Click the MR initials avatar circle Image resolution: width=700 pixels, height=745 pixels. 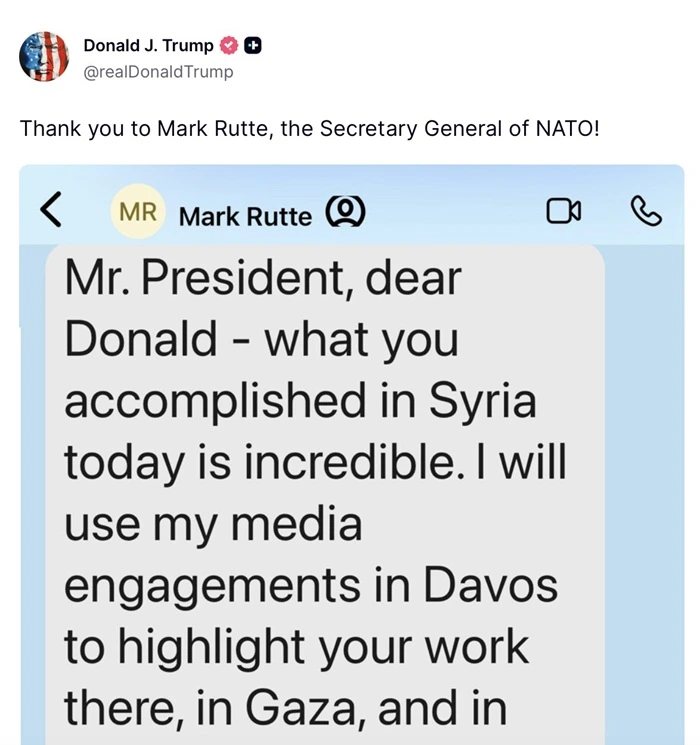coord(137,212)
